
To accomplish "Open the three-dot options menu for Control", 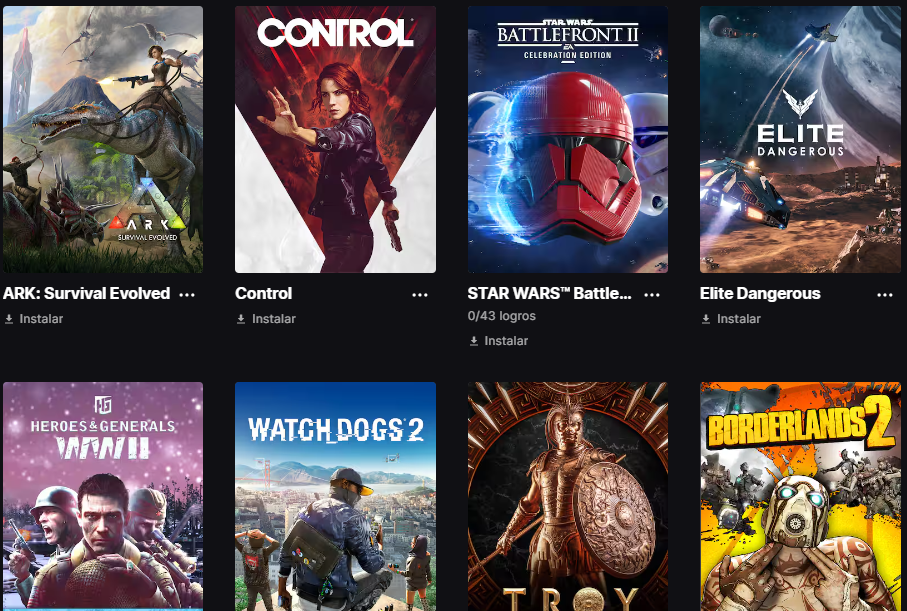I will click(x=420, y=295).
